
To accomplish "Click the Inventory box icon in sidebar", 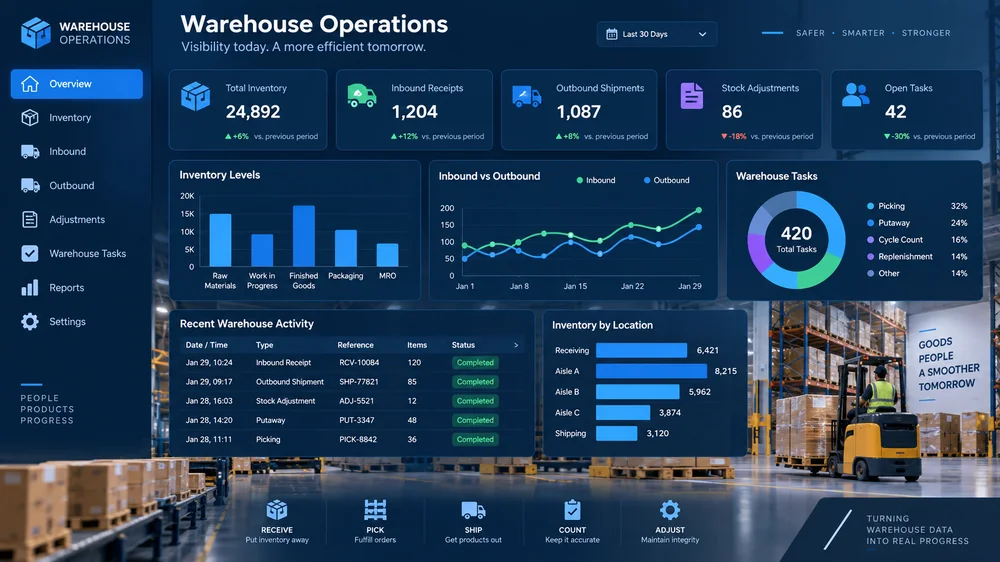I will (29, 117).
